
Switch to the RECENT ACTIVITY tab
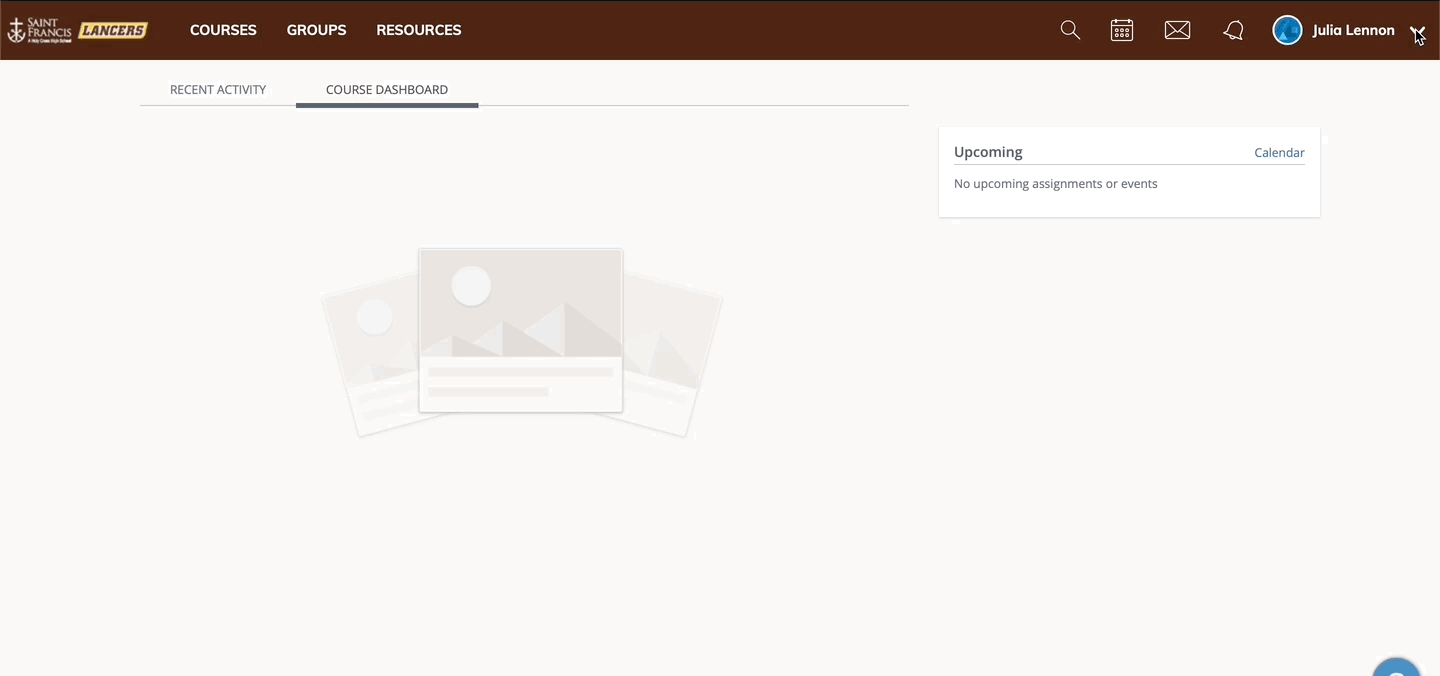218,89
